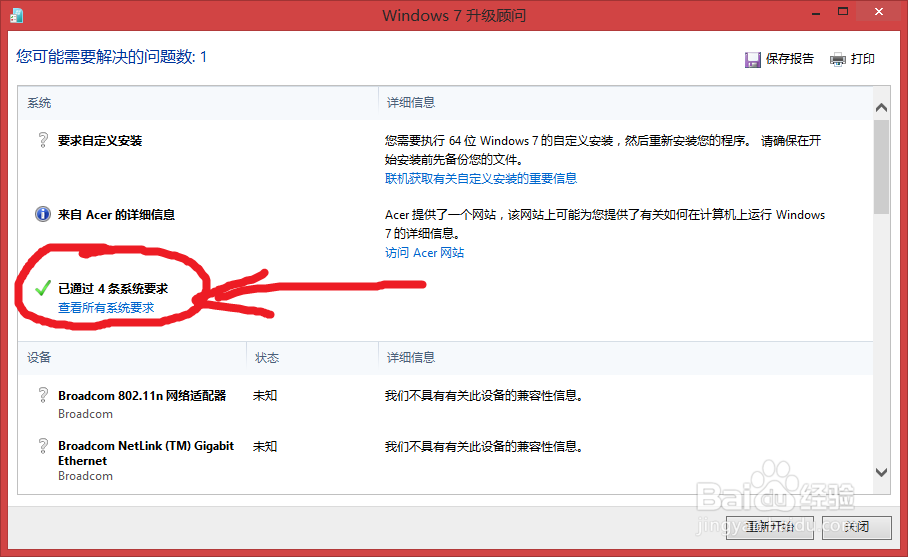Screen dimensions: 908x557
Task: Click the 系统 column header
Action: pyautogui.click(x=39, y=103)
